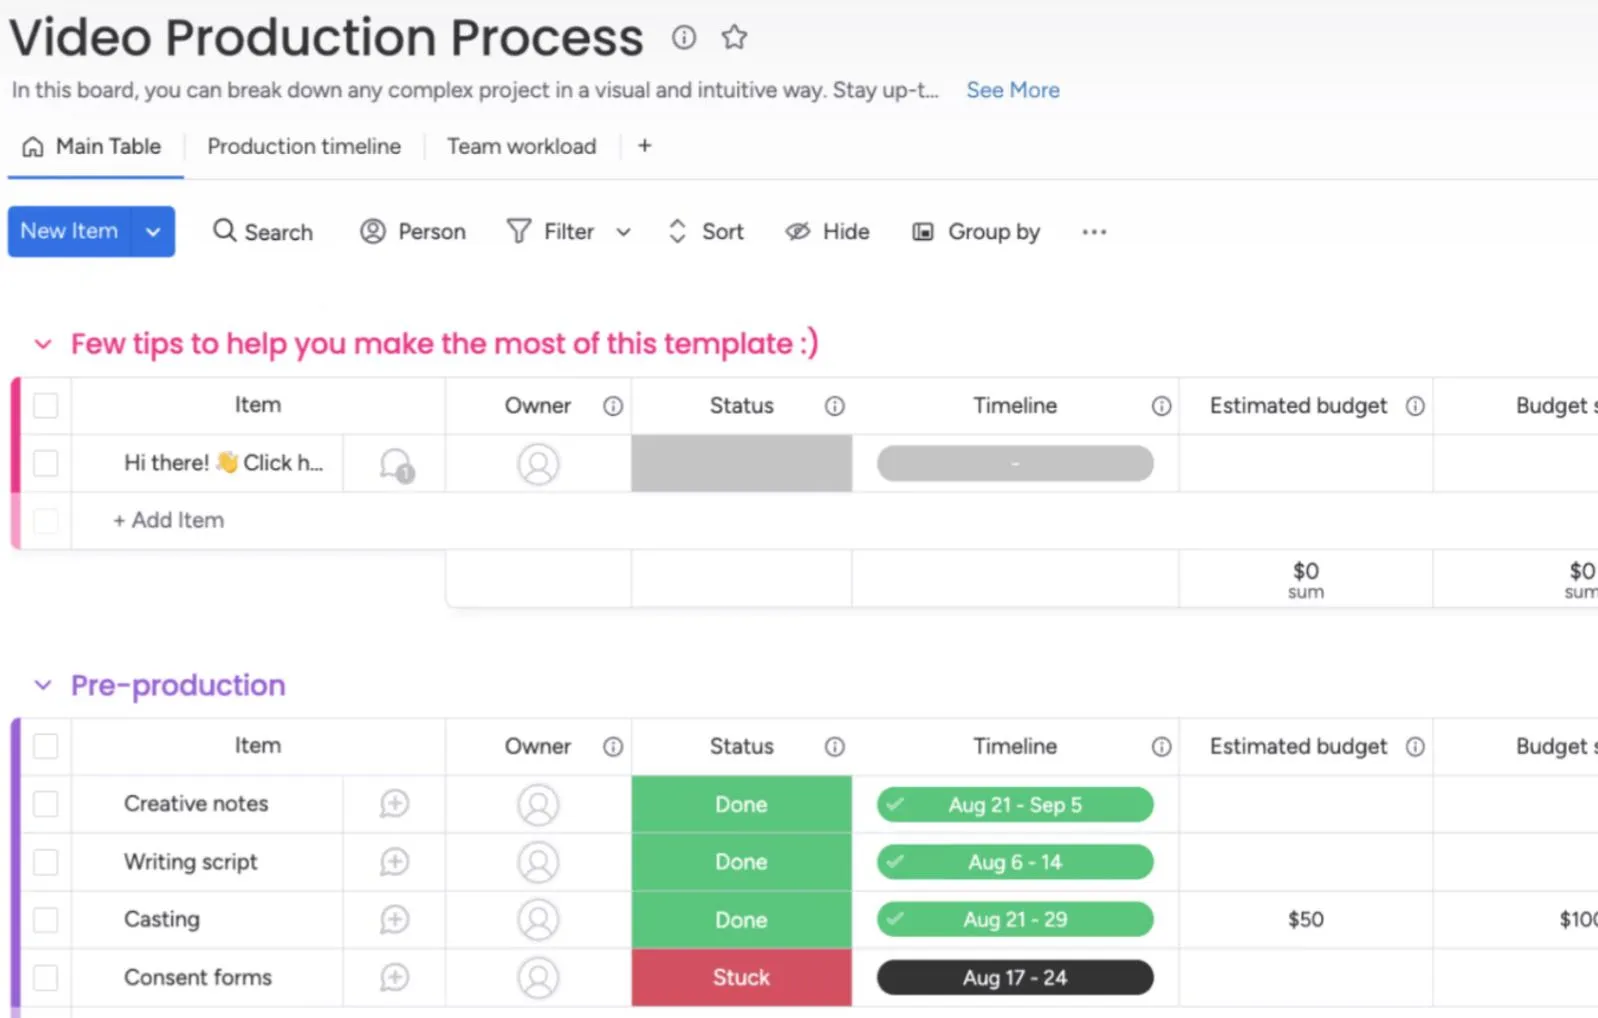Tick the Creative notes checkbox

(46, 804)
